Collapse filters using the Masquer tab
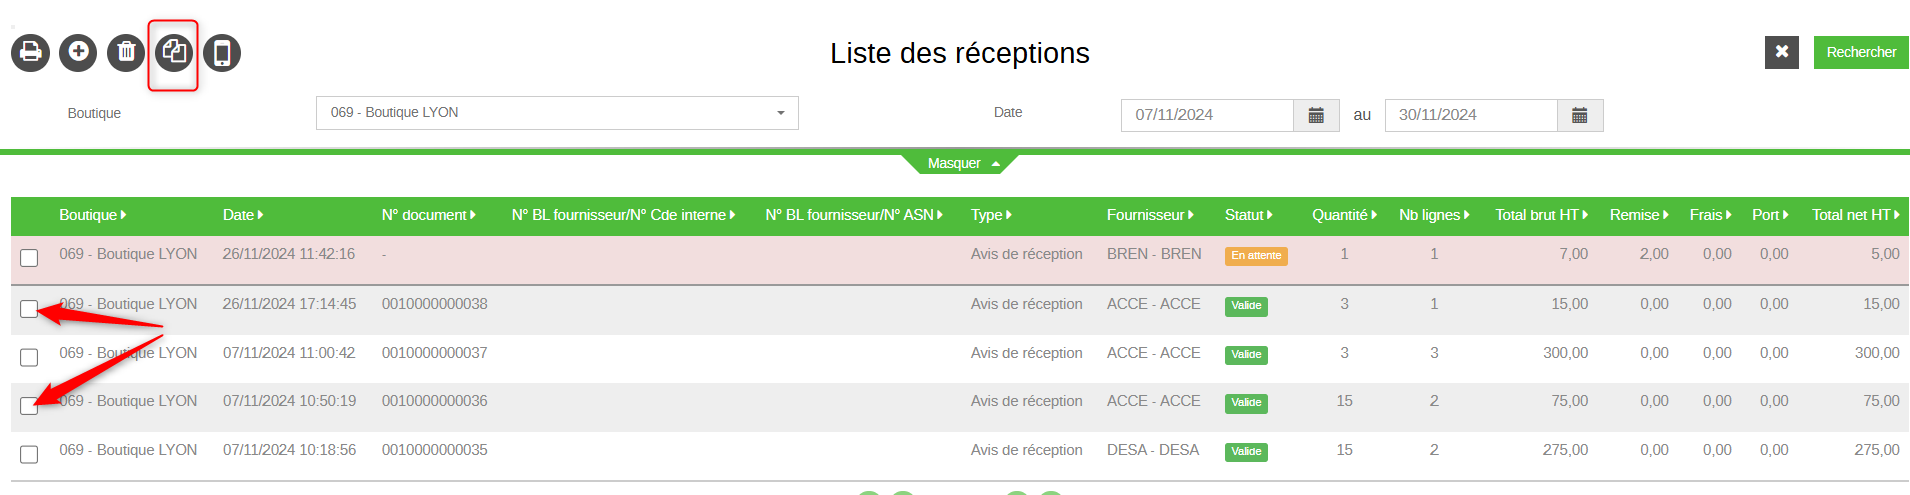 pyautogui.click(x=960, y=164)
